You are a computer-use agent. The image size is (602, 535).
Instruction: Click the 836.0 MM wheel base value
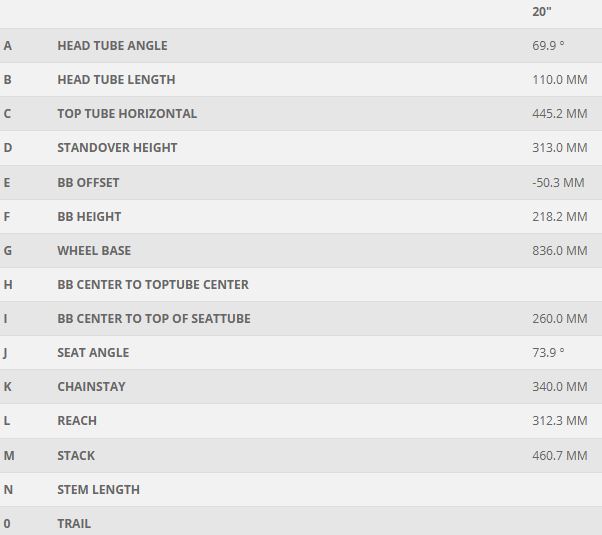(559, 251)
